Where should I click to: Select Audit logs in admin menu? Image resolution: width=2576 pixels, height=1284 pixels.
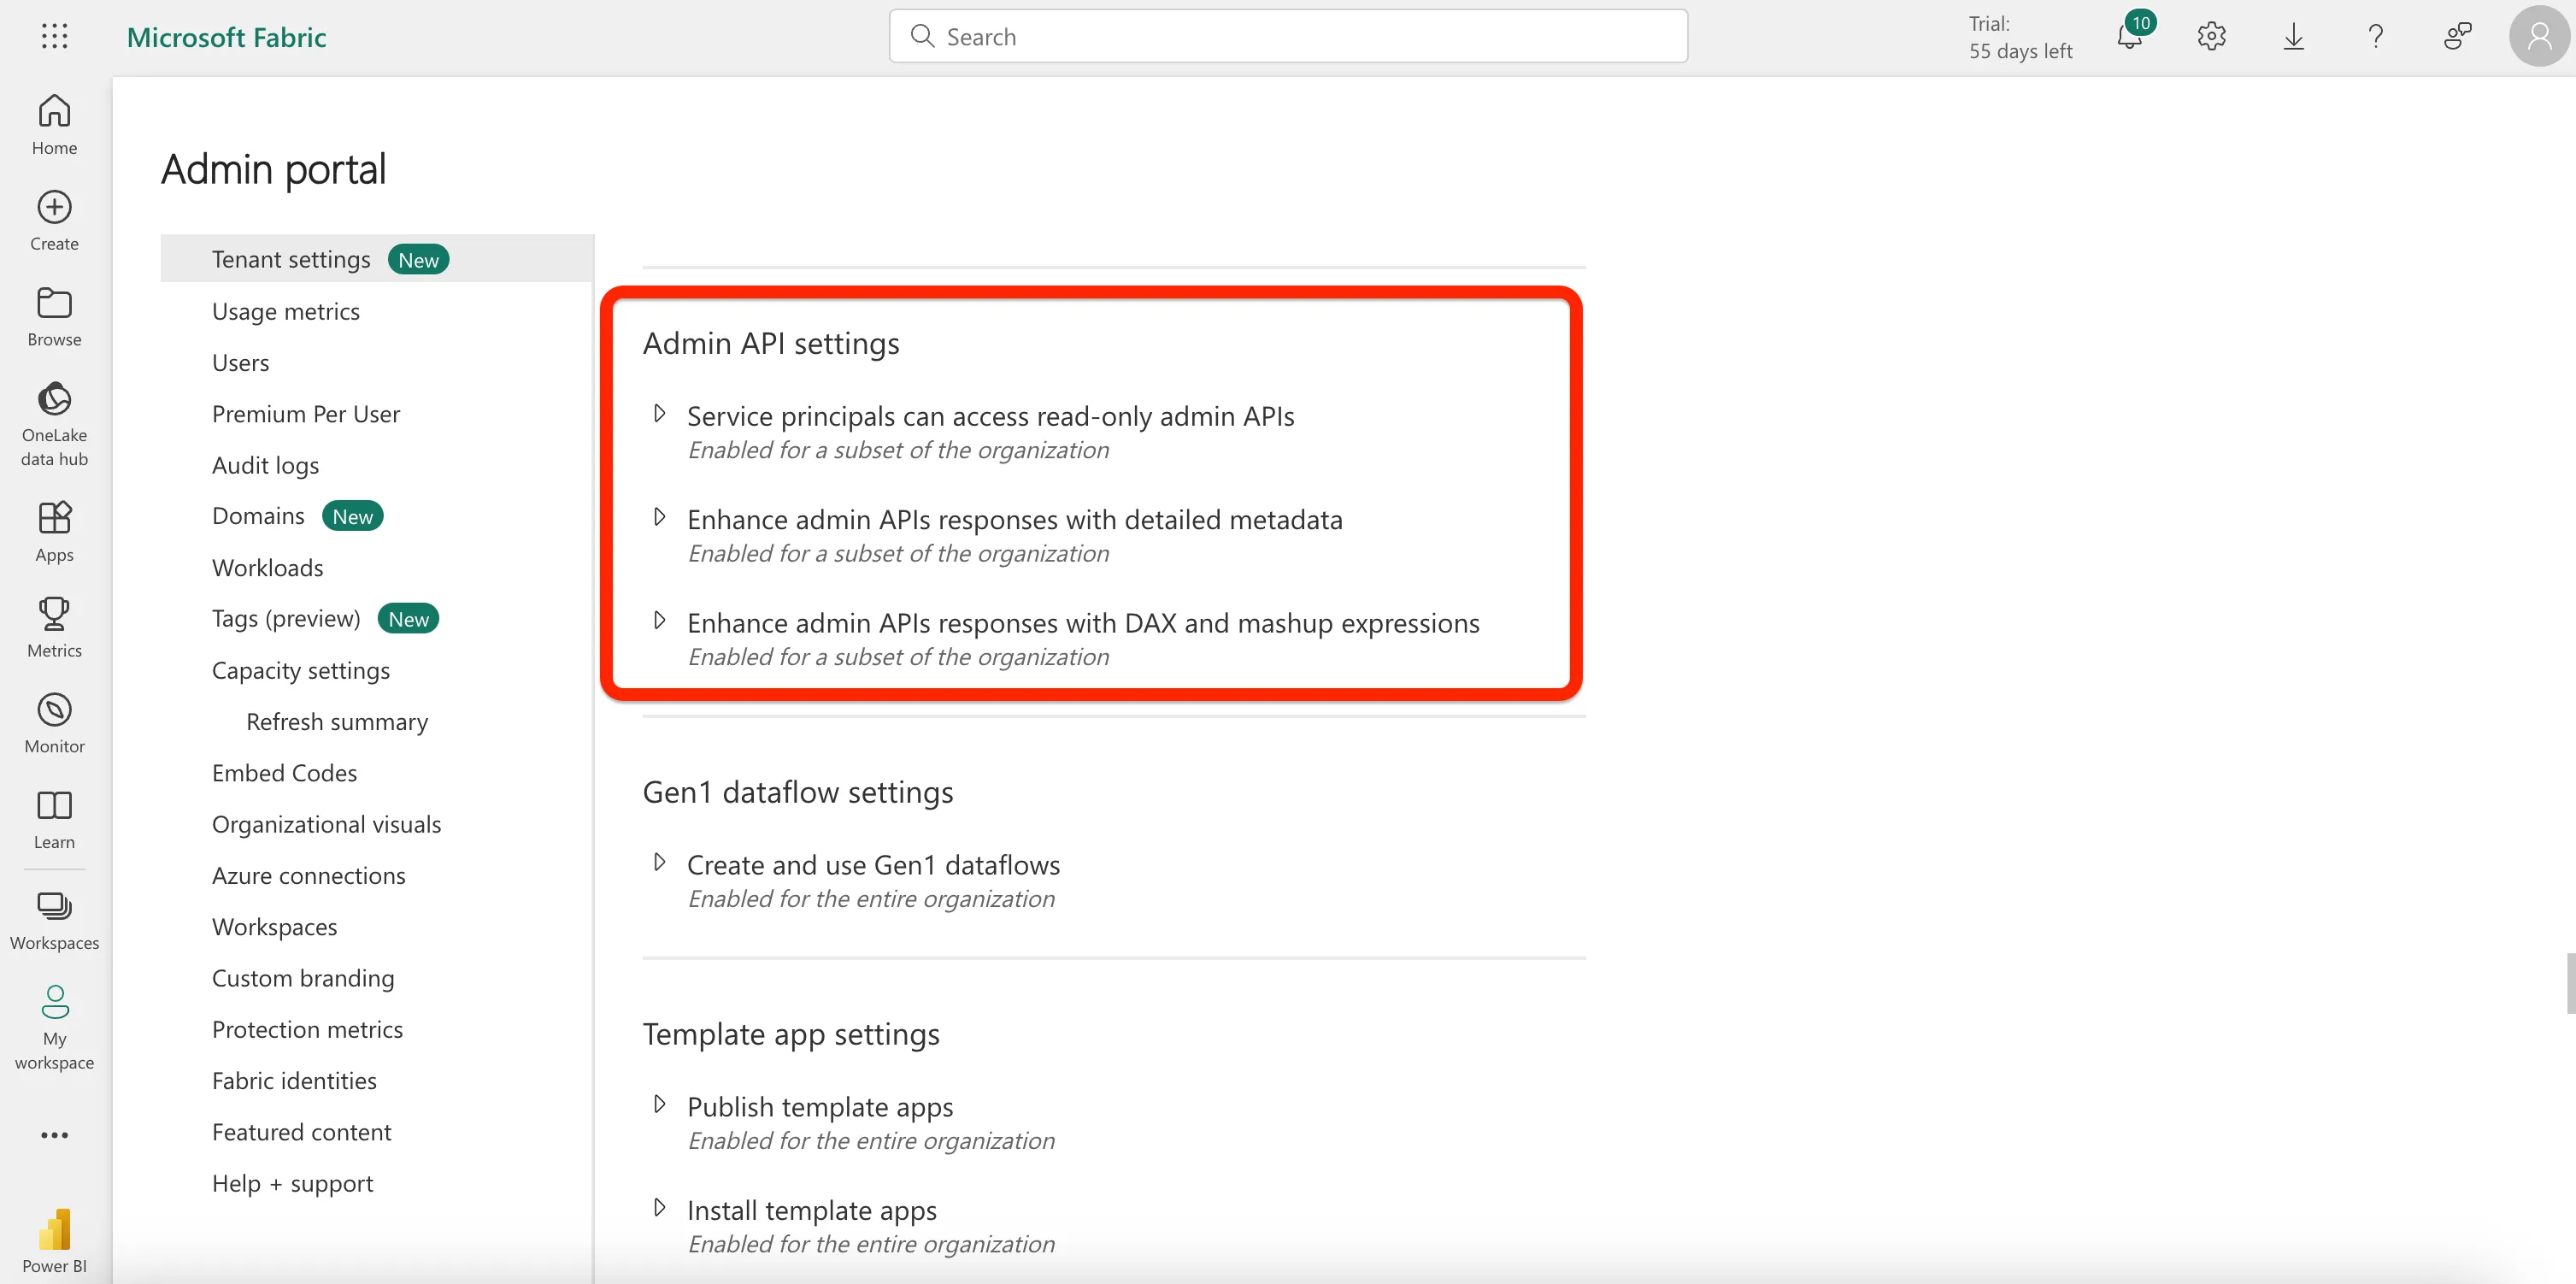tap(265, 465)
